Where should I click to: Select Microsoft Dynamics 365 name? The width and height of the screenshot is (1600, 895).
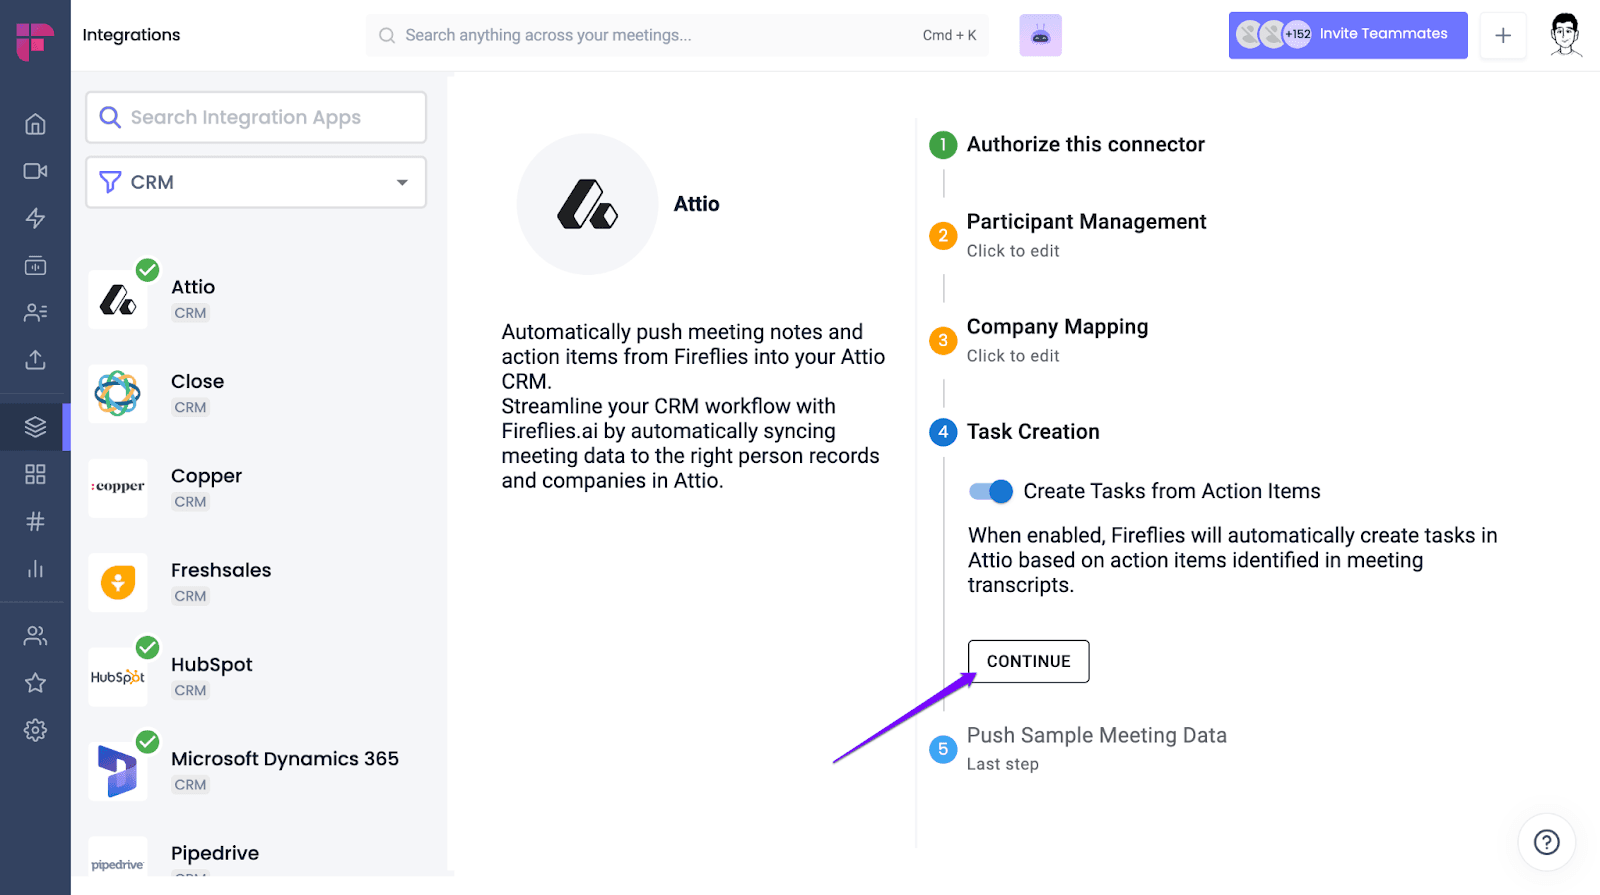[x=285, y=759]
